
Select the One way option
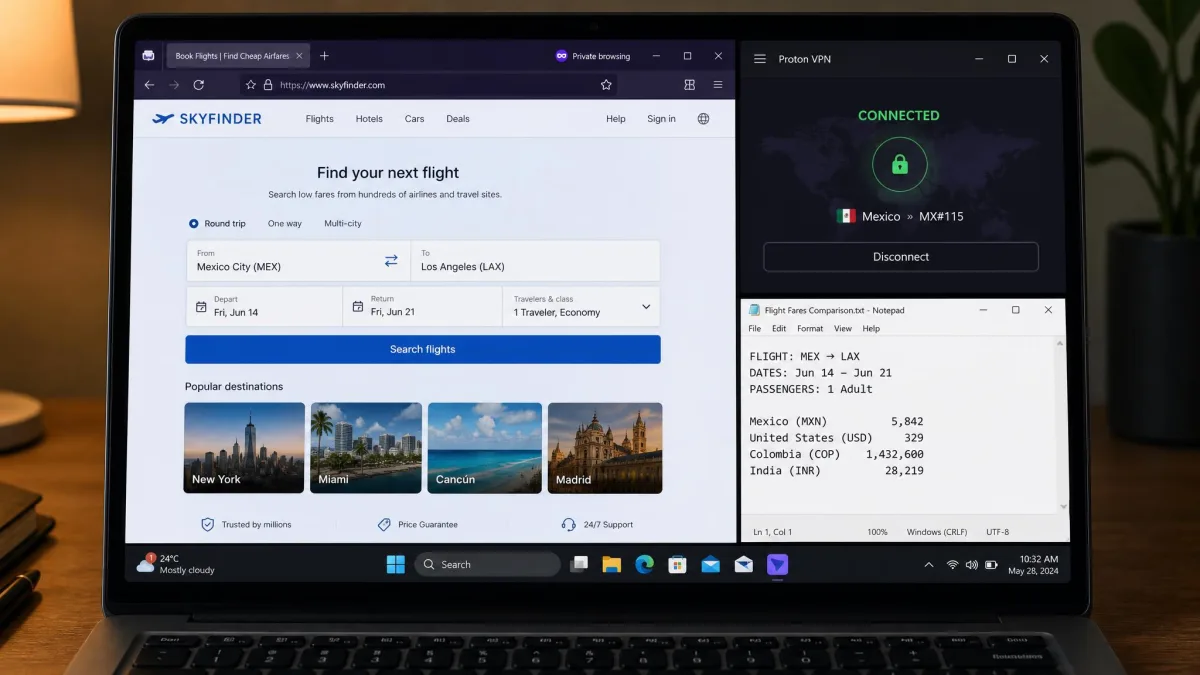pyautogui.click(x=285, y=223)
